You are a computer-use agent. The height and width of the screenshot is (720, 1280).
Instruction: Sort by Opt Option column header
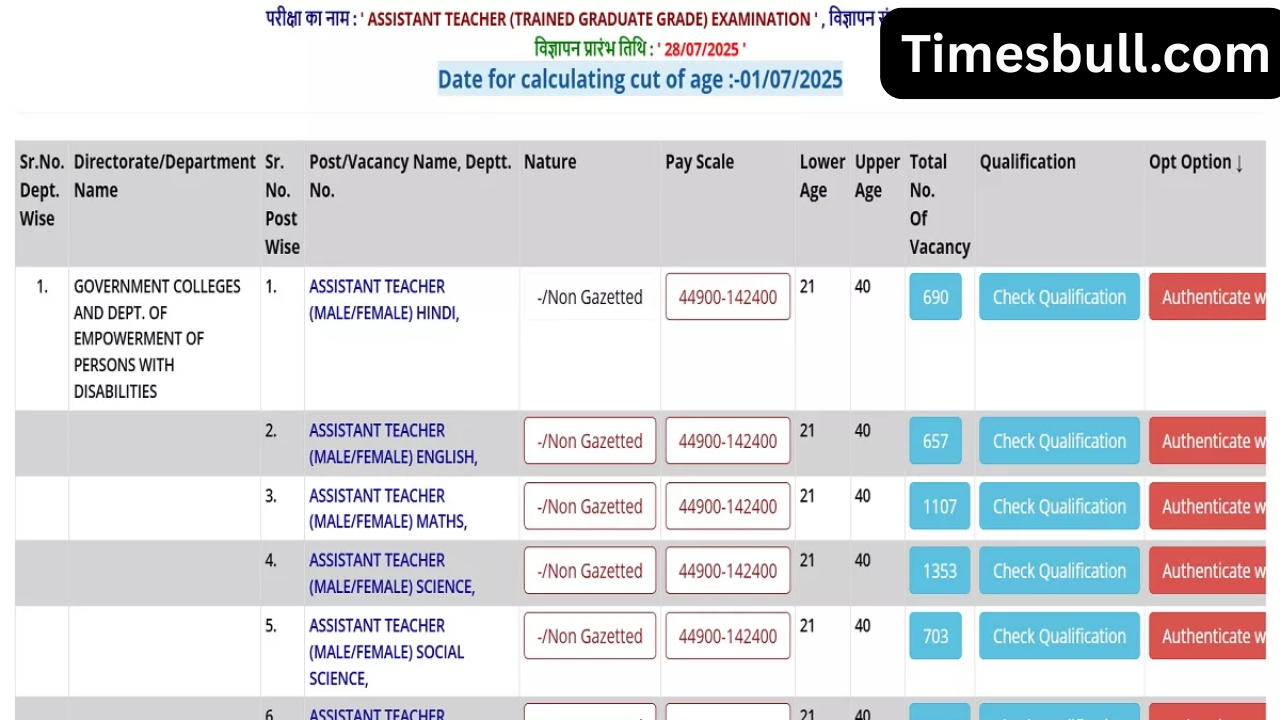coord(1195,162)
